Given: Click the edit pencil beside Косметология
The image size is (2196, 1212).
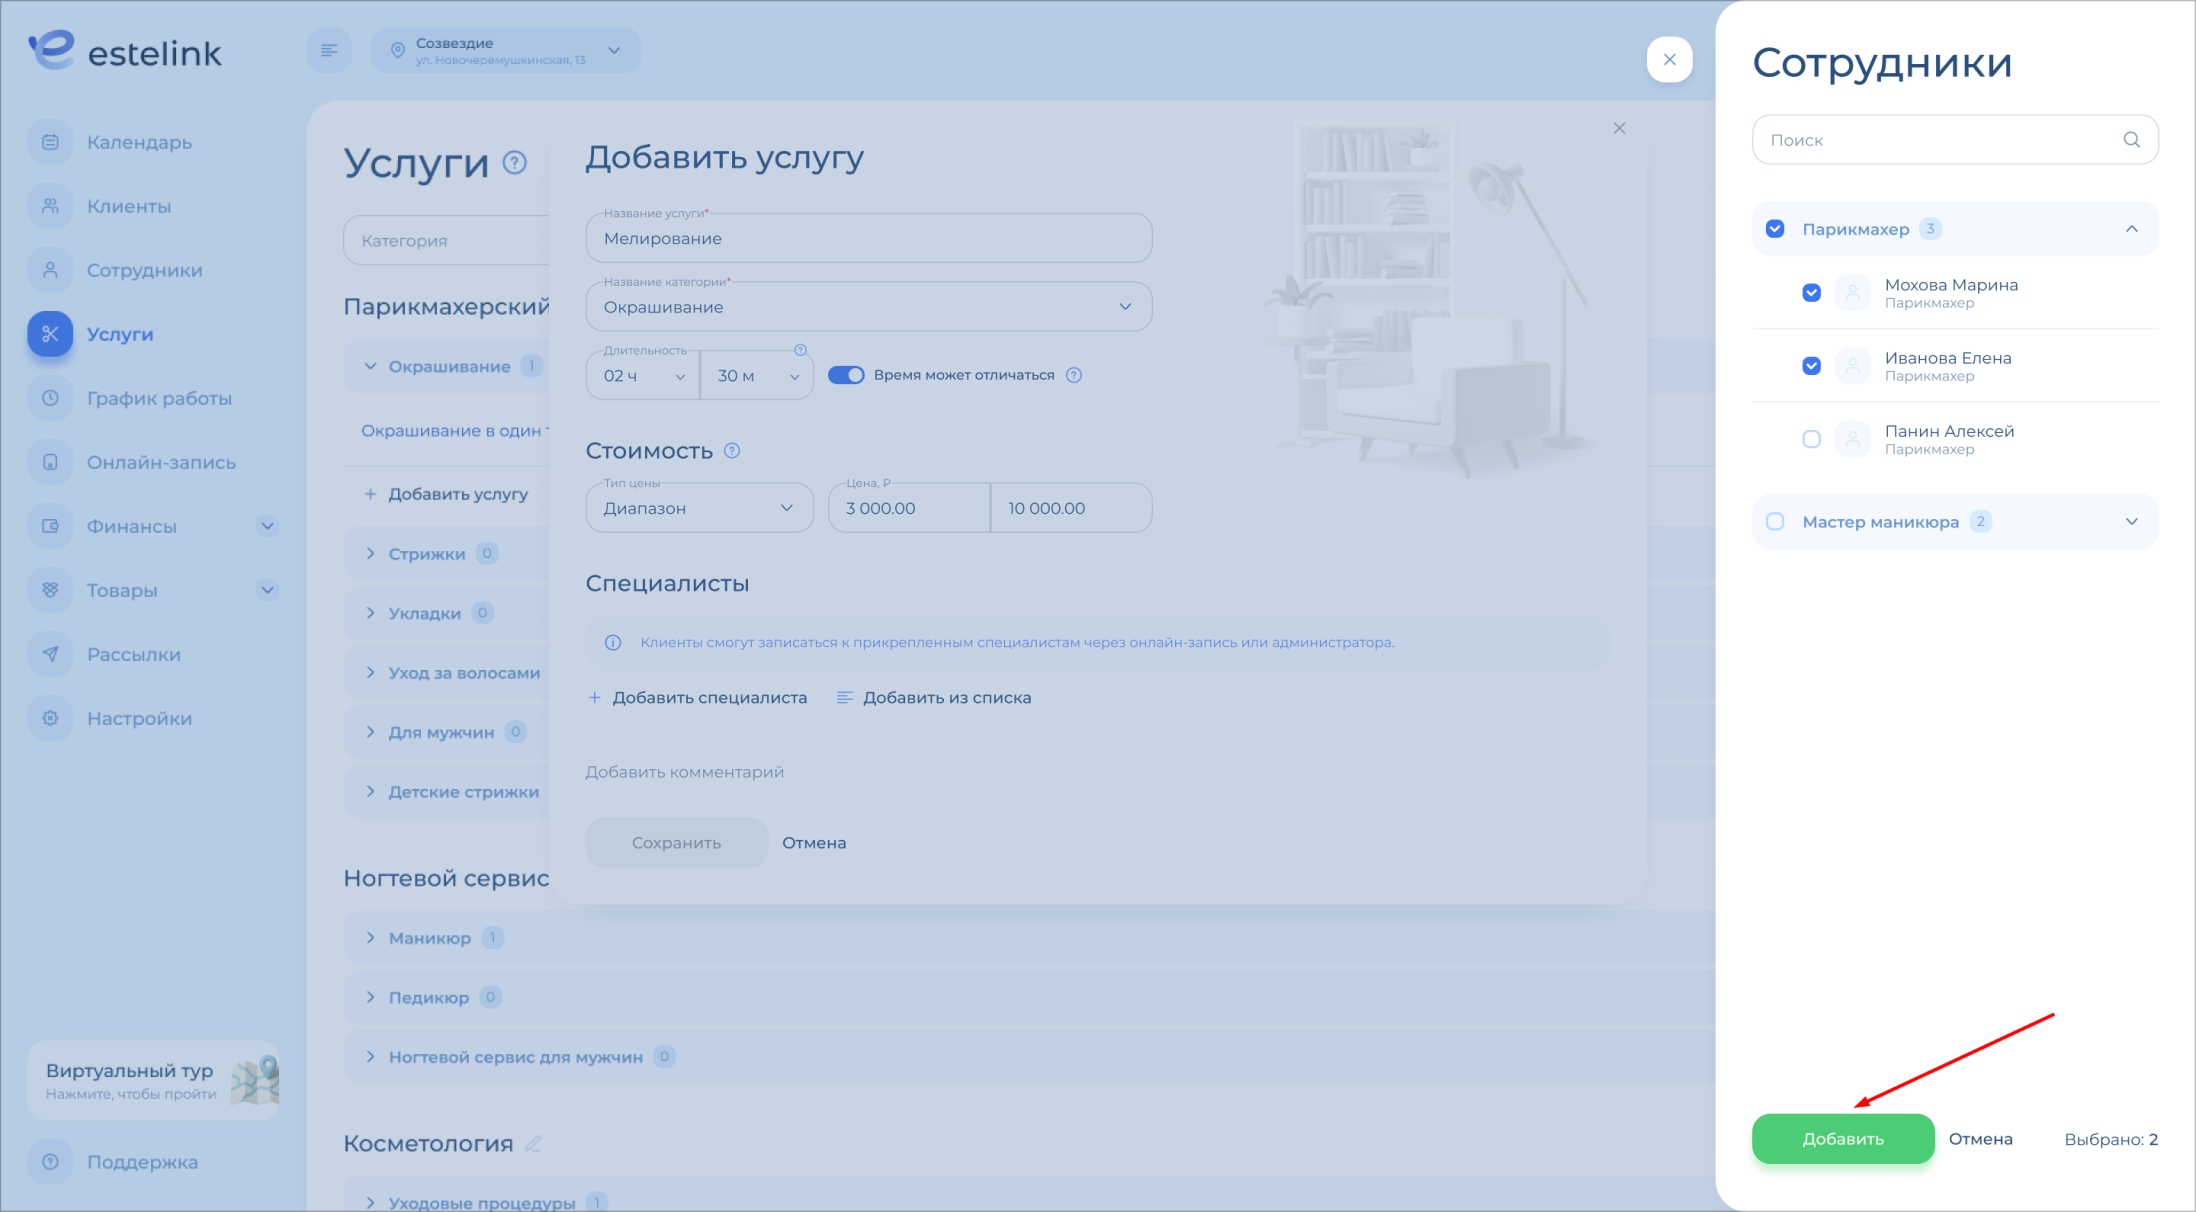Looking at the screenshot, I should click(x=533, y=1143).
